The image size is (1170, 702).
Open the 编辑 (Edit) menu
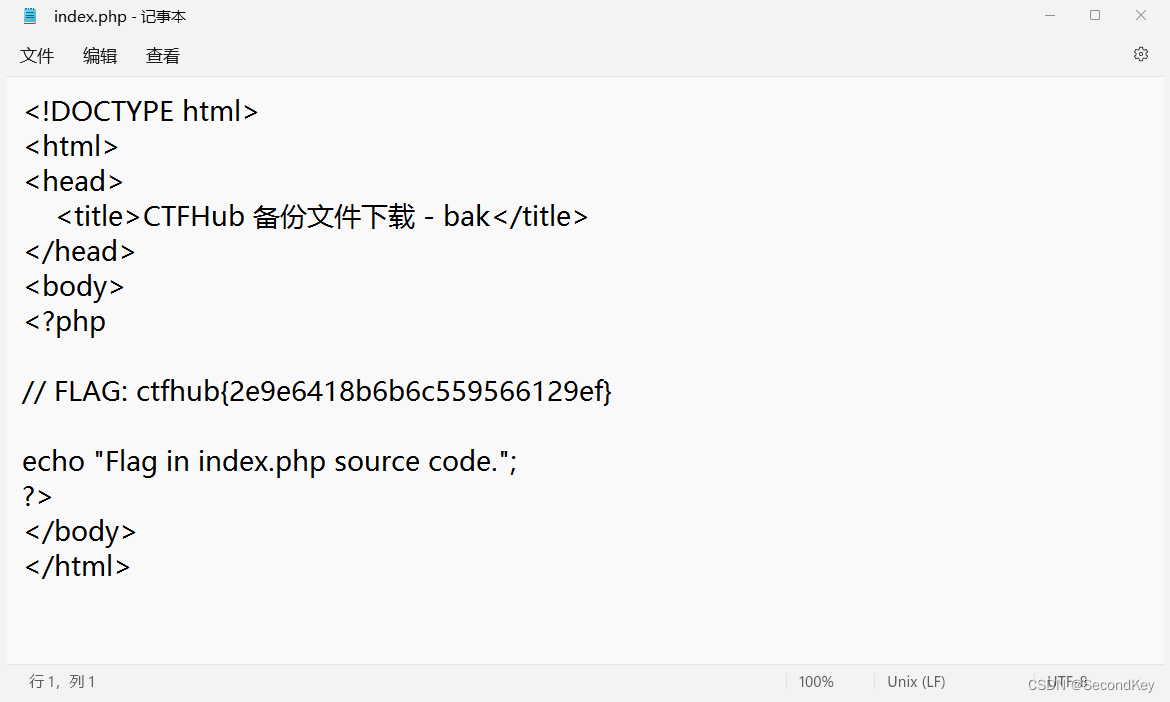(99, 56)
